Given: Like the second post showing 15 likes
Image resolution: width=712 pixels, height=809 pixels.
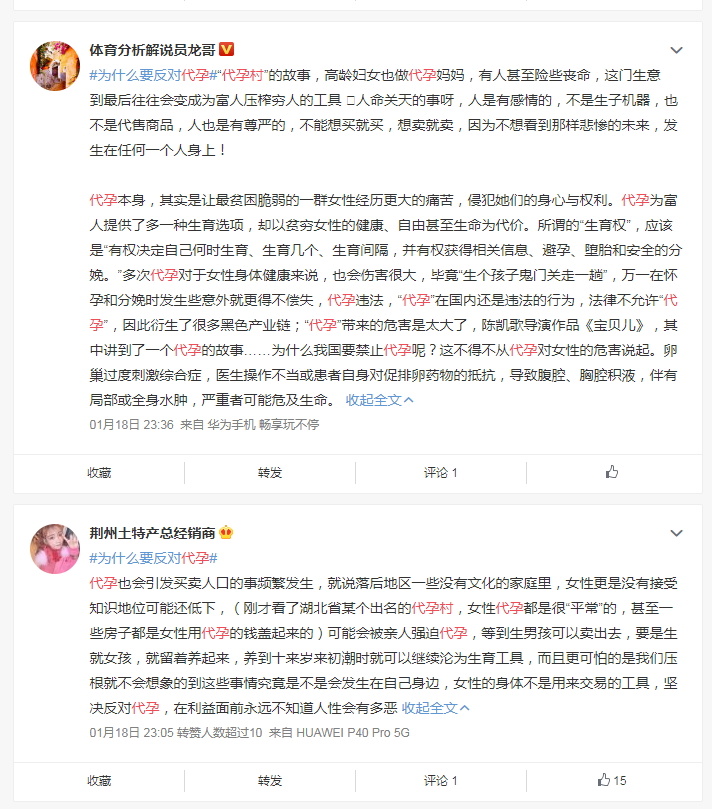Looking at the screenshot, I should [x=612, y=780].
